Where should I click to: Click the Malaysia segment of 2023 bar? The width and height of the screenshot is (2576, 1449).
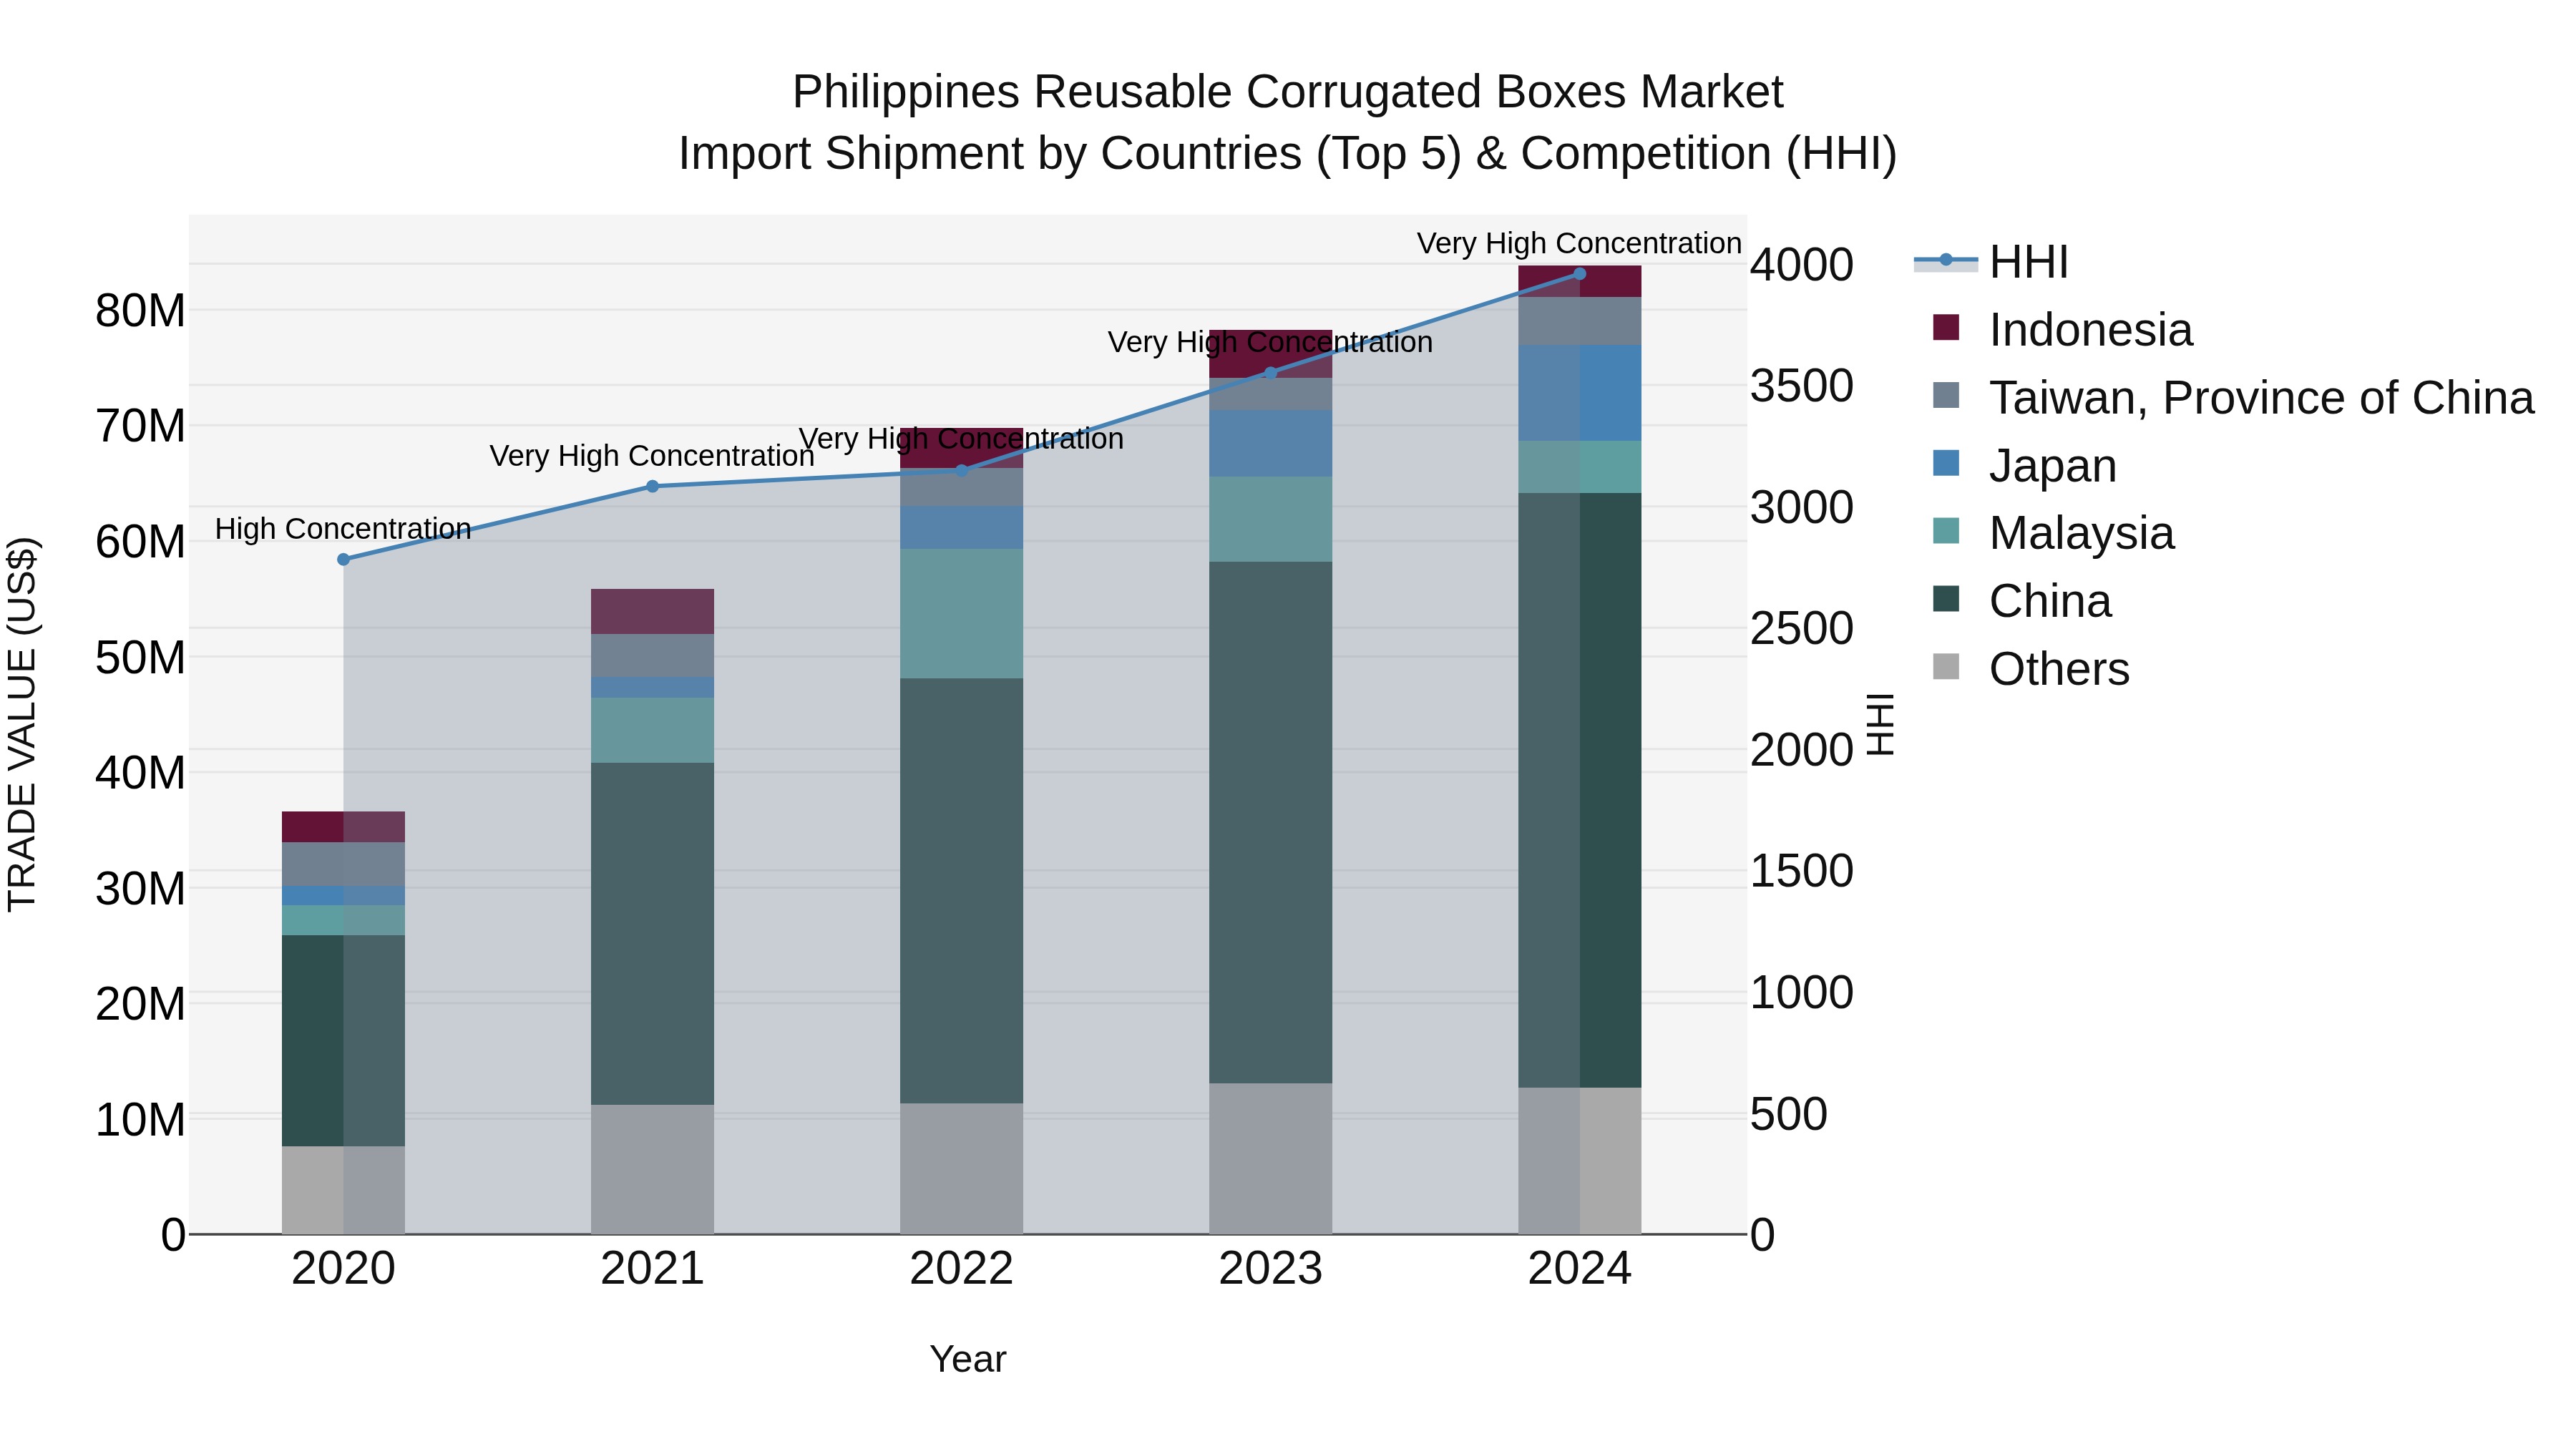coord(1271,519)
